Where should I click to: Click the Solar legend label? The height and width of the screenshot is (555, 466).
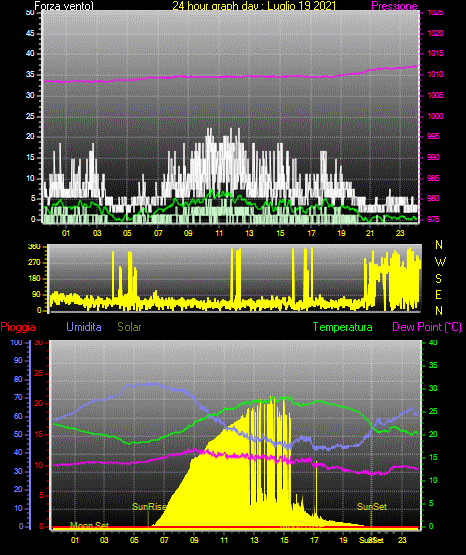(x=130, y=327)
